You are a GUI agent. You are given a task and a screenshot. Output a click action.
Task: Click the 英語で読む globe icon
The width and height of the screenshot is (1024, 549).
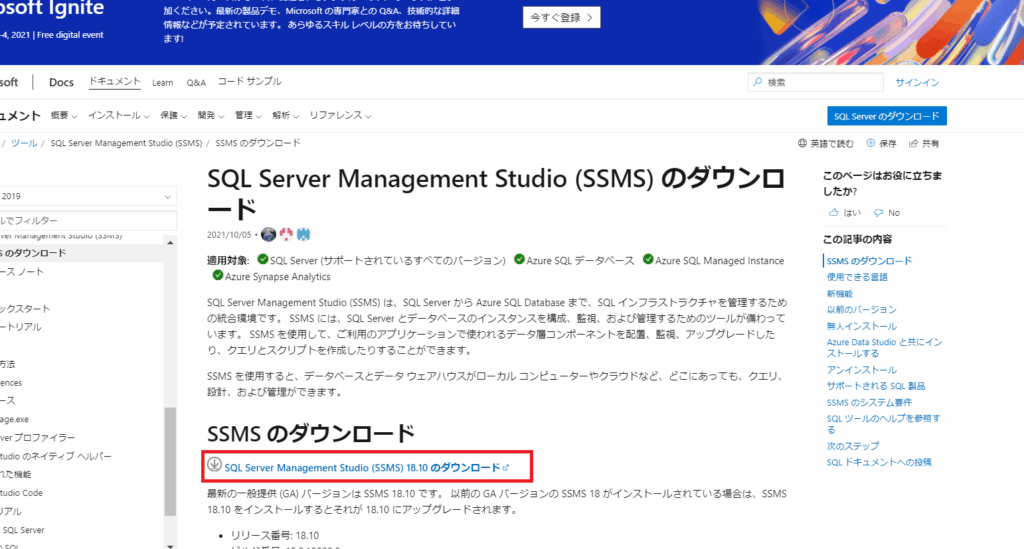pyautogui.click(x=802, y=143)
